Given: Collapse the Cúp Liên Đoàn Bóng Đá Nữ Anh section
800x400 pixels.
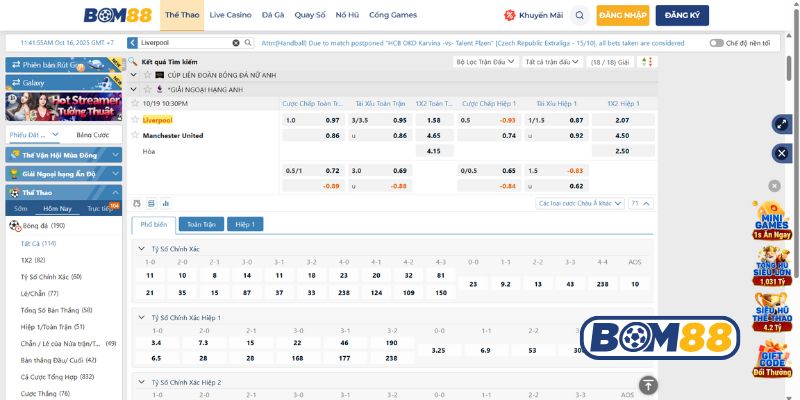Looking at the screenshot, I should [134, 75].
